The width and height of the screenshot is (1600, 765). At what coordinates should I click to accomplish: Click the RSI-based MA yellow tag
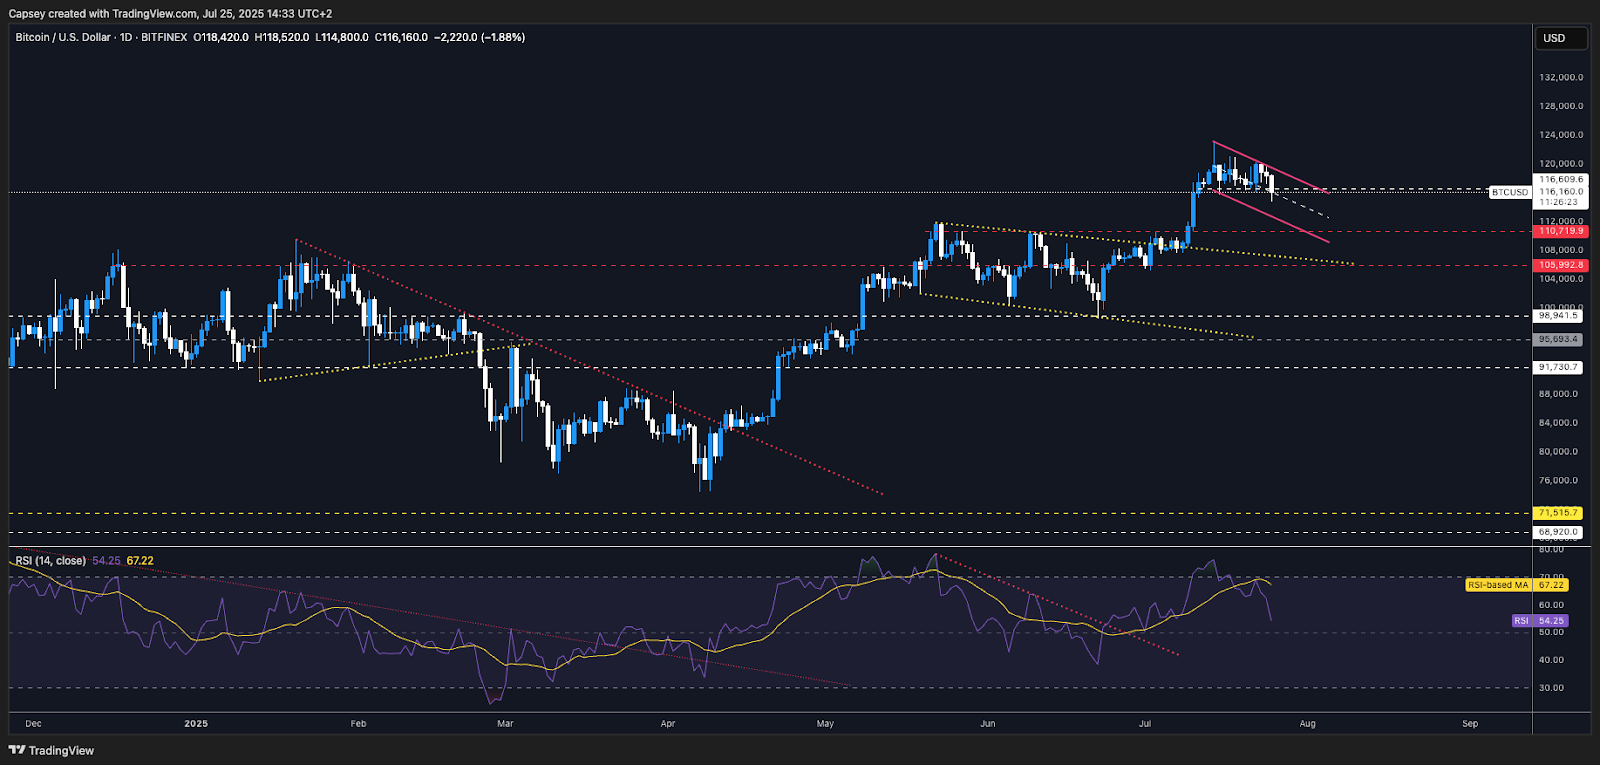(1497, 585)
